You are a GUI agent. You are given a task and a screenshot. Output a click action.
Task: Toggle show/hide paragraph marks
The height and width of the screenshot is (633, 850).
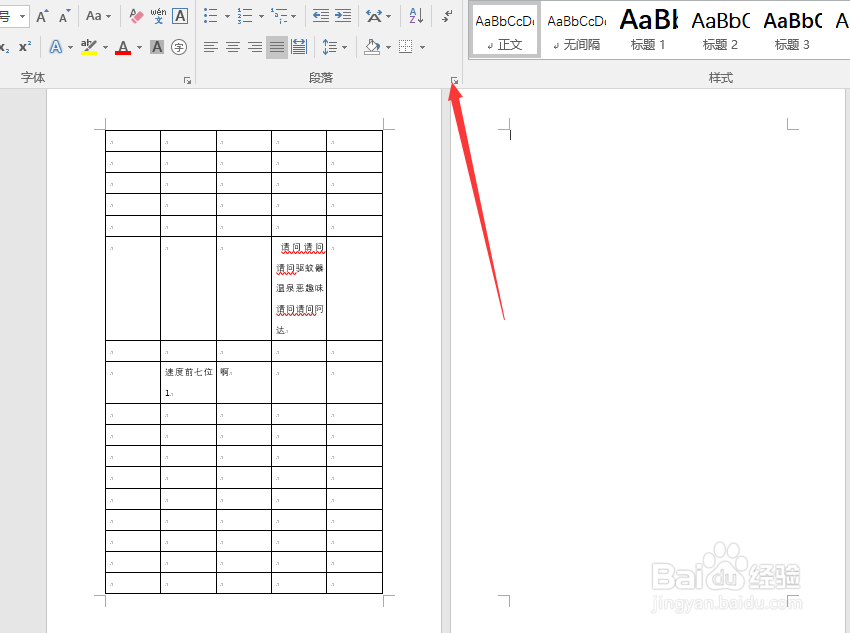(447, 16)
